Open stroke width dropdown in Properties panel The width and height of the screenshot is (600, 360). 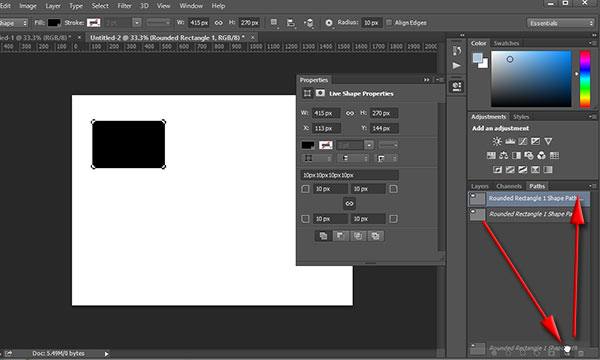[x=369, y=145]
